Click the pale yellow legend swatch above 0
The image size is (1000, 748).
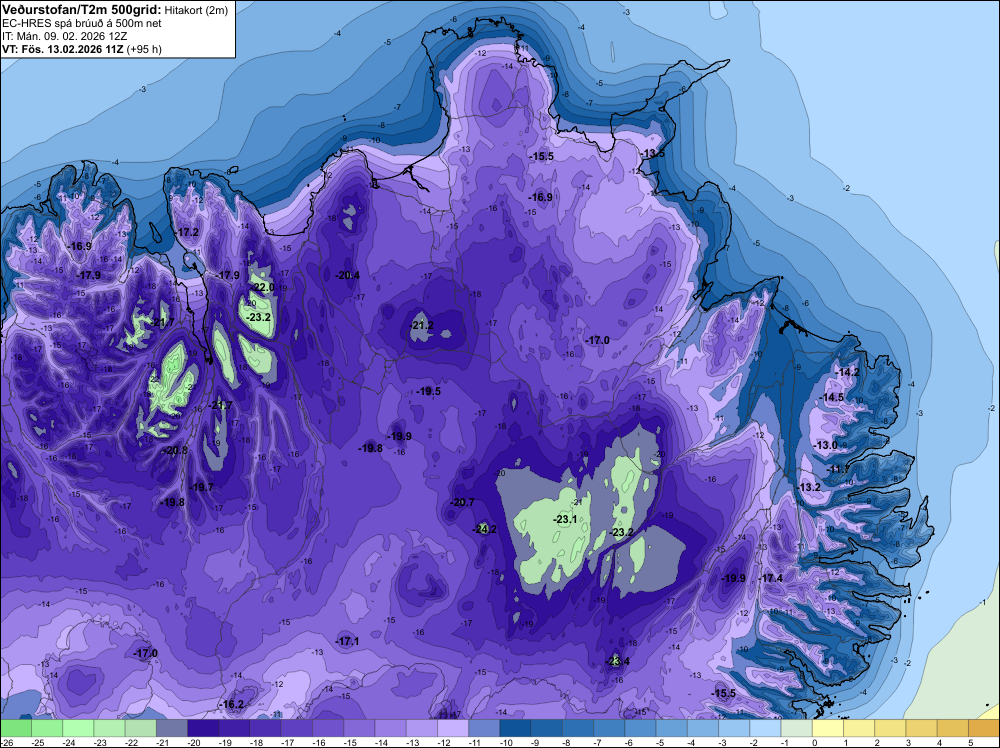click(828, 728)
